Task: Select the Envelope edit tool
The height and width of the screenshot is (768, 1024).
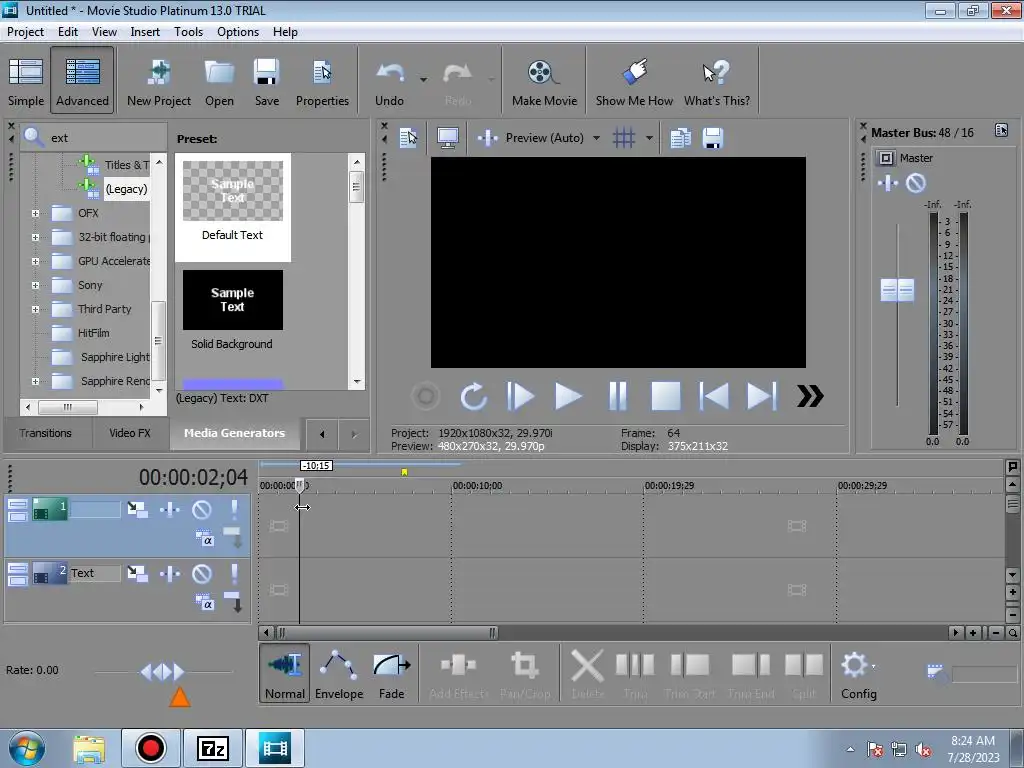Action: pyautogui.click(x=339, y=673)
